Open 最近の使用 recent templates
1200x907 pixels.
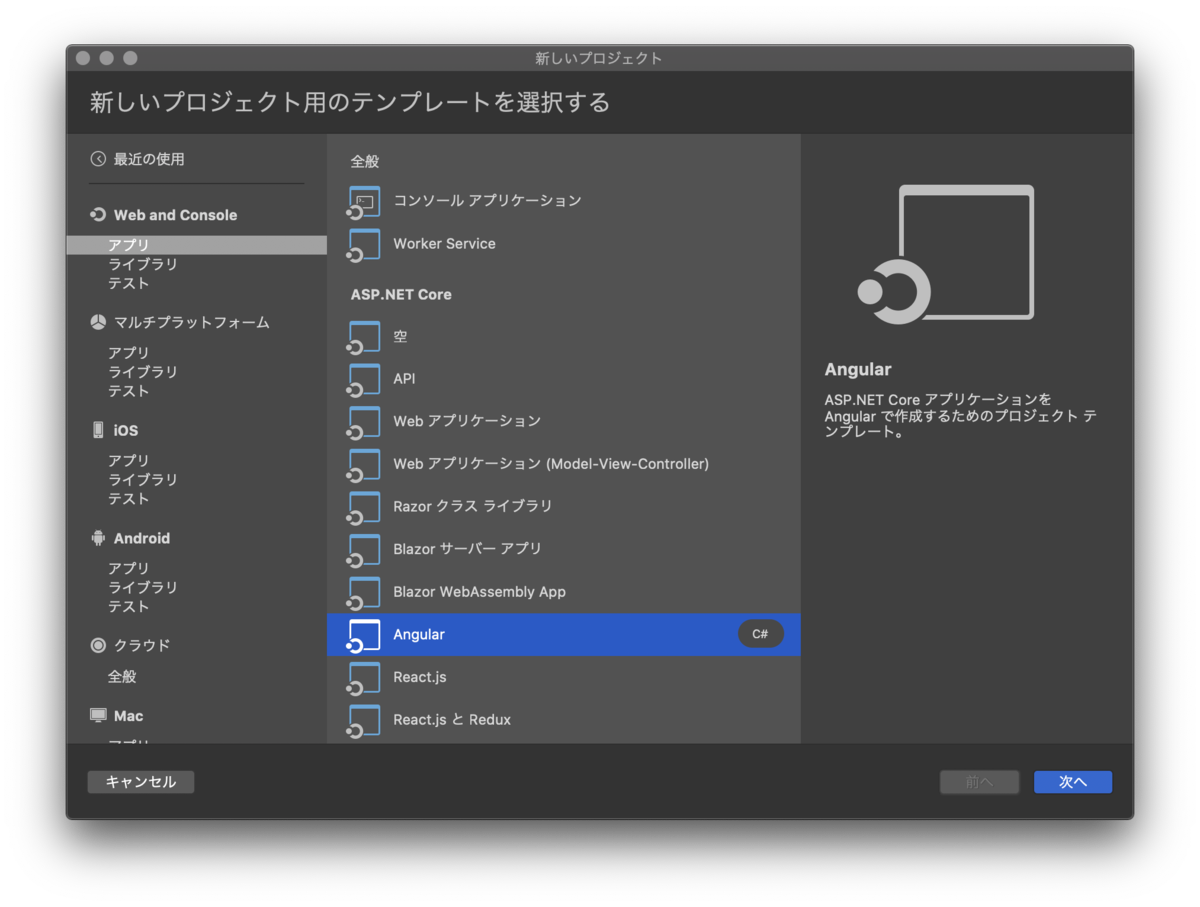click(x=149, y=159)
